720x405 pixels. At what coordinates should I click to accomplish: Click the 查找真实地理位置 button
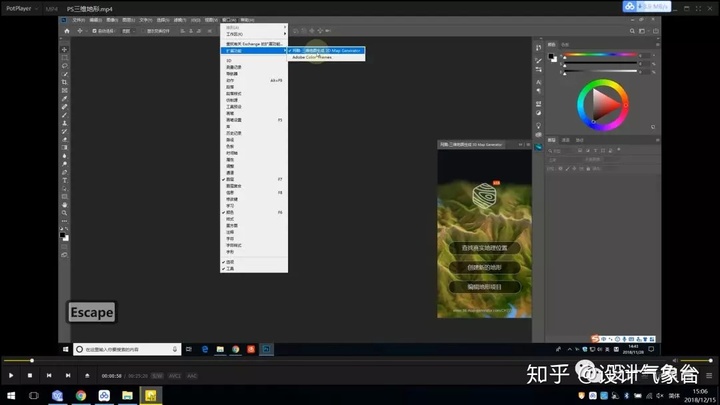(x=484, y=248)
